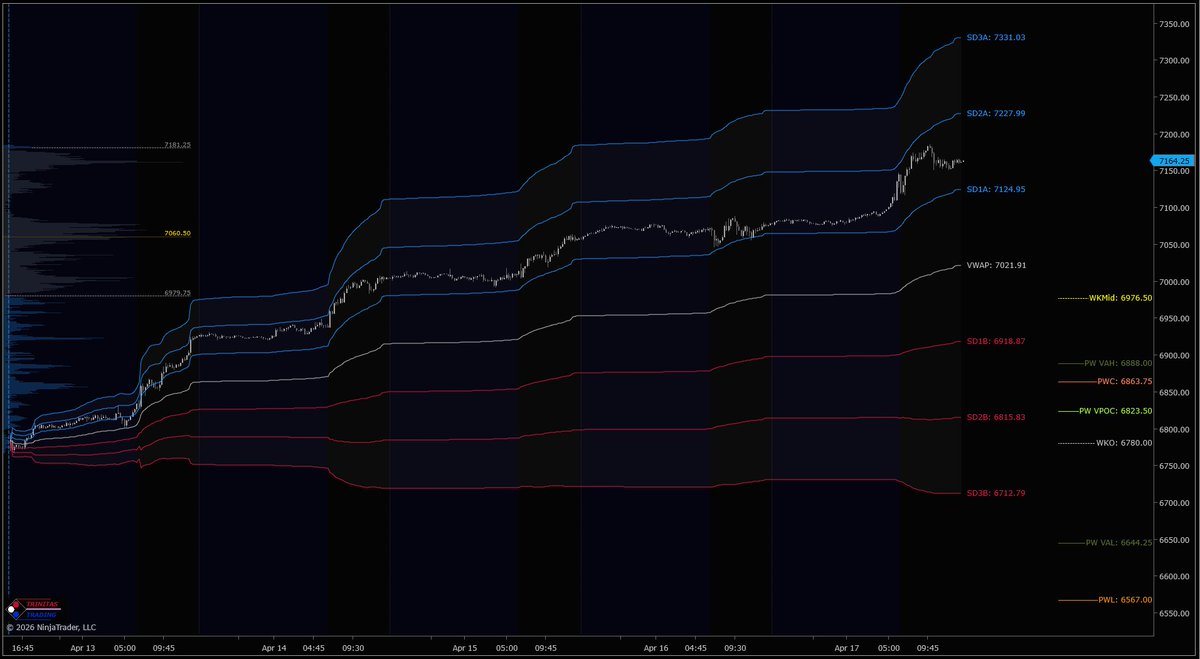The height and width of the screenshot is (659, 1200).
Task: Click the Apr 14 date label
Action: pos(274,648)
